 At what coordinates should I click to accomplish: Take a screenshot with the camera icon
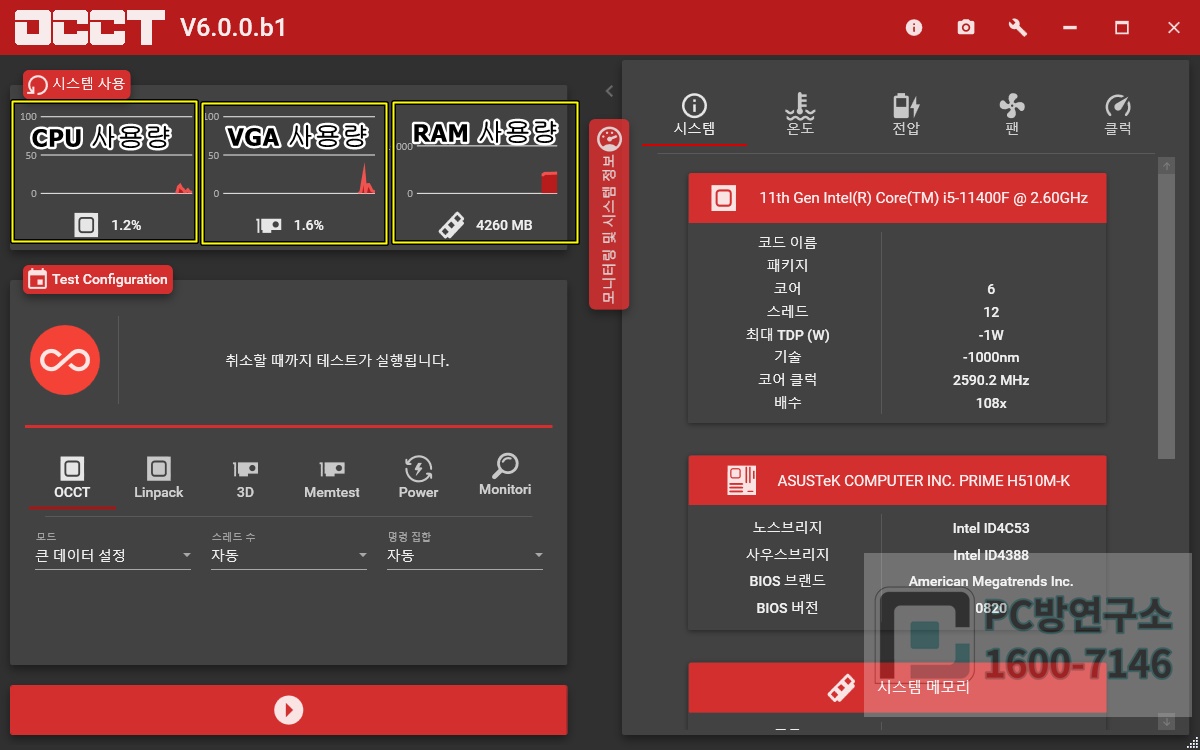(966, 27)
